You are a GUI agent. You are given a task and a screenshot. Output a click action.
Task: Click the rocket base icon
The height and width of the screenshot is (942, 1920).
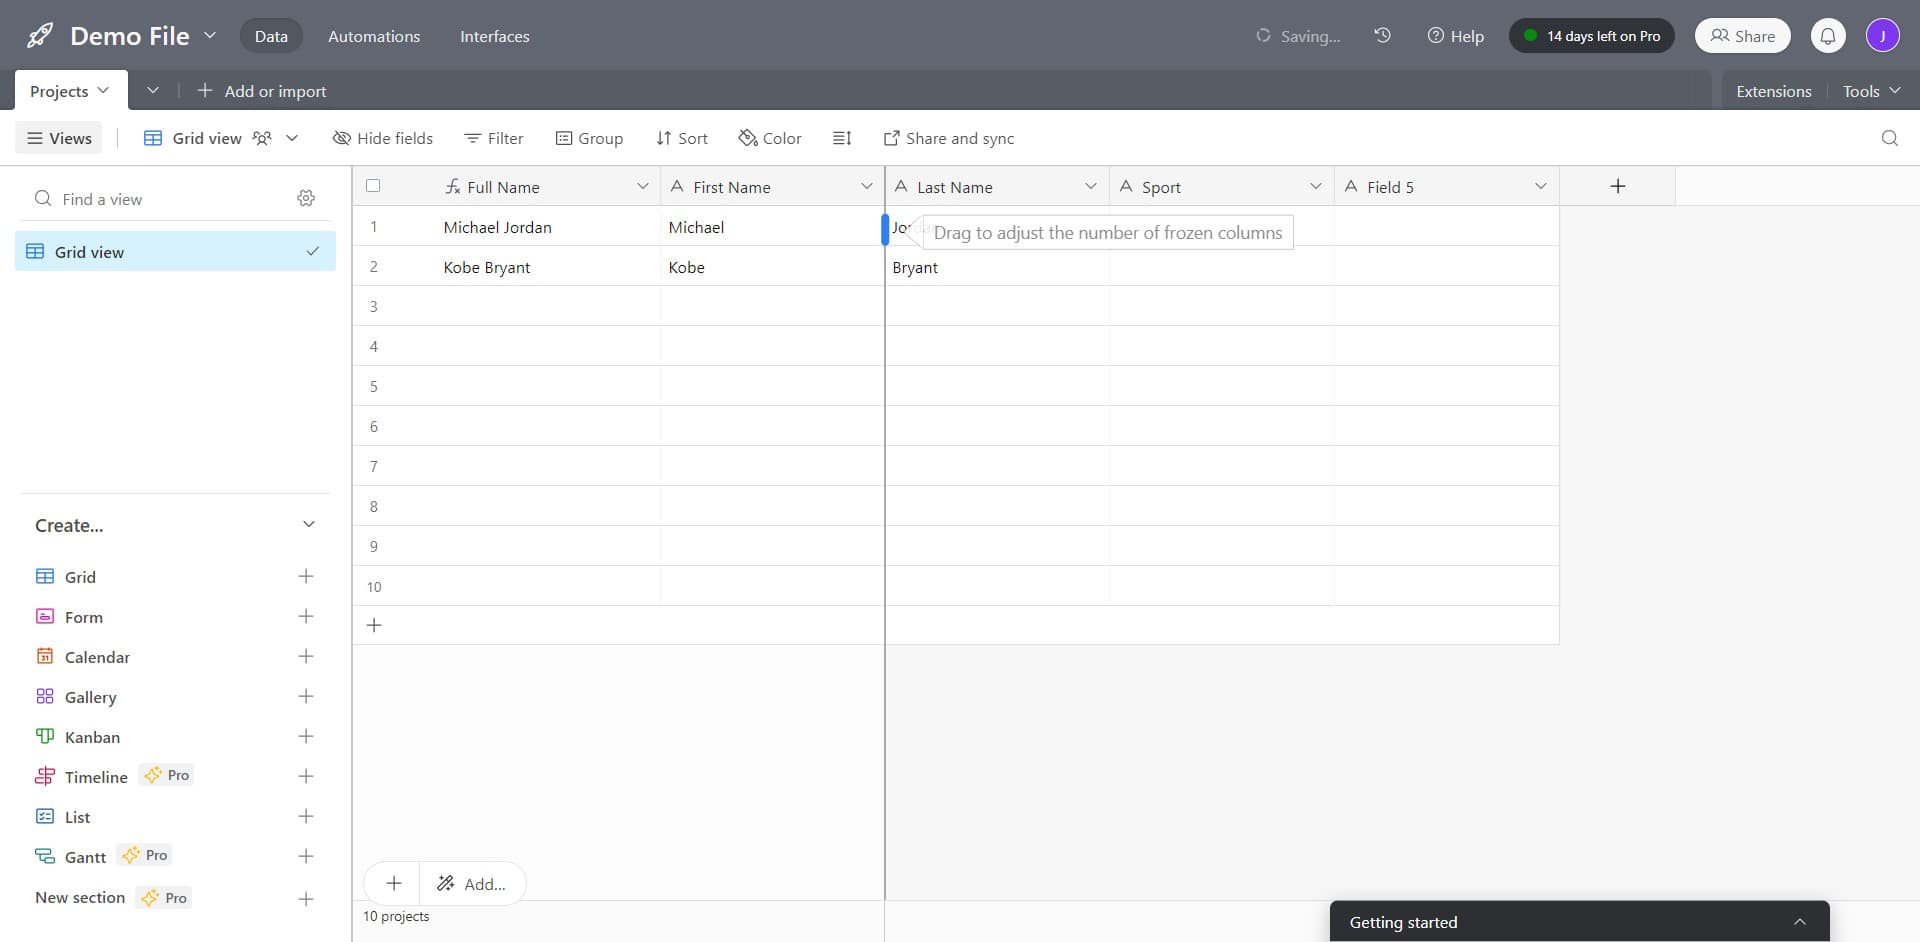click(x=40, y=36)
